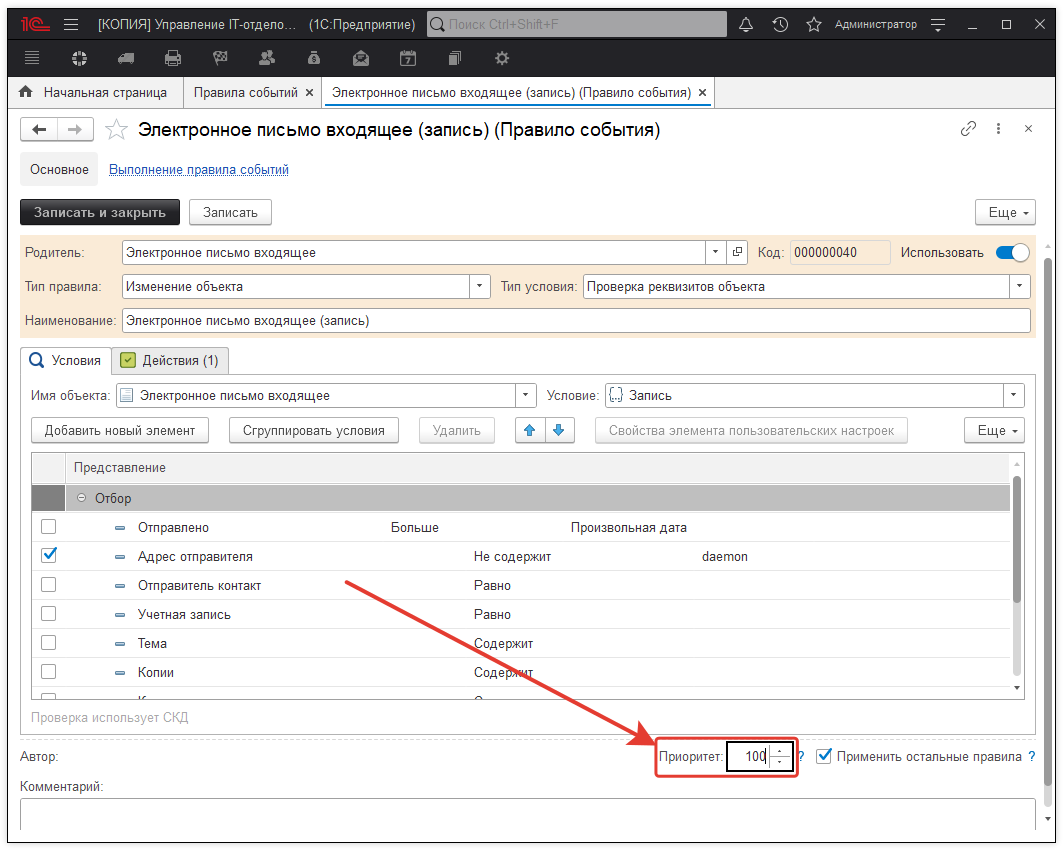Open the printer section icon

(173, 58)
